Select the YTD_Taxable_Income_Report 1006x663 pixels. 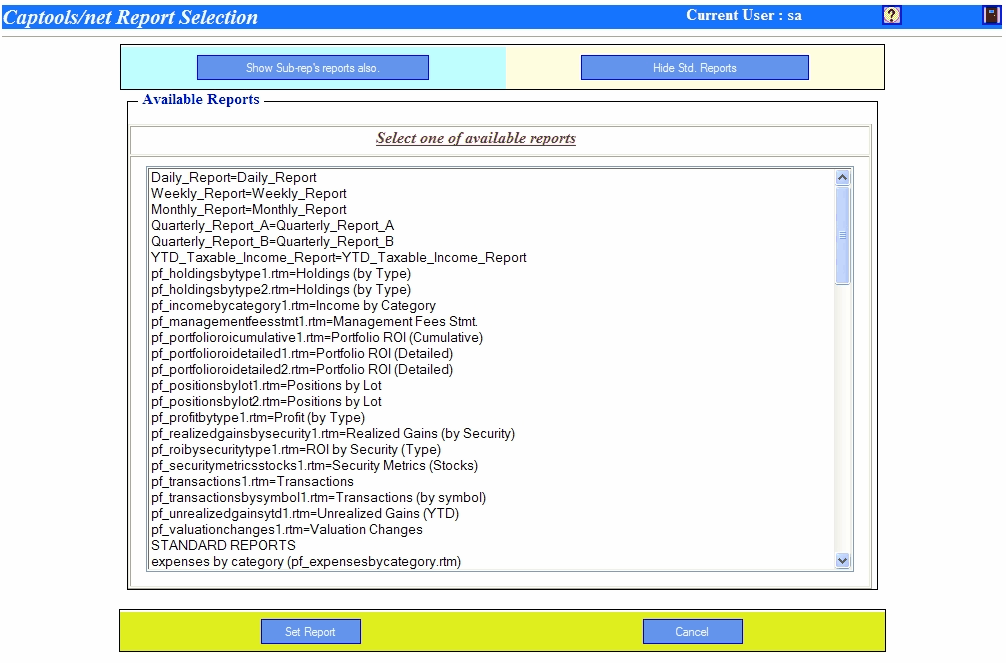coord(336,257)
